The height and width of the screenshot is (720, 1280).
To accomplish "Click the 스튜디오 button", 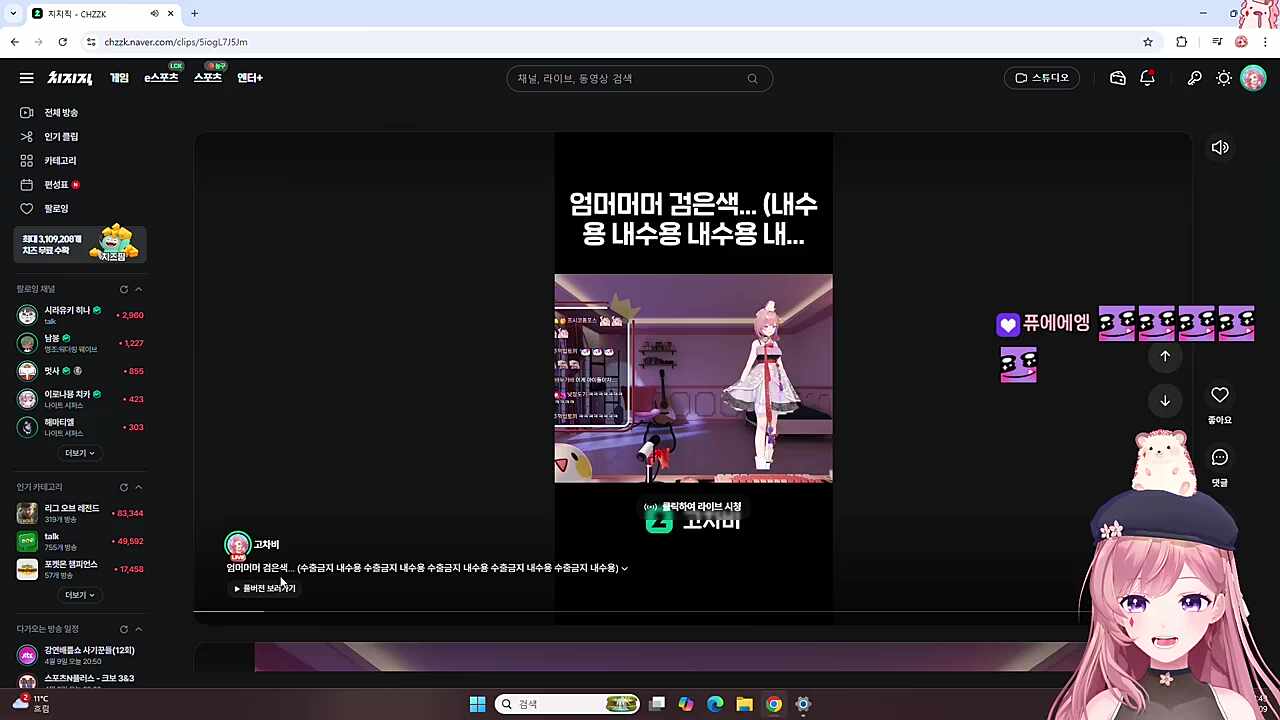I will [1042, 78].
